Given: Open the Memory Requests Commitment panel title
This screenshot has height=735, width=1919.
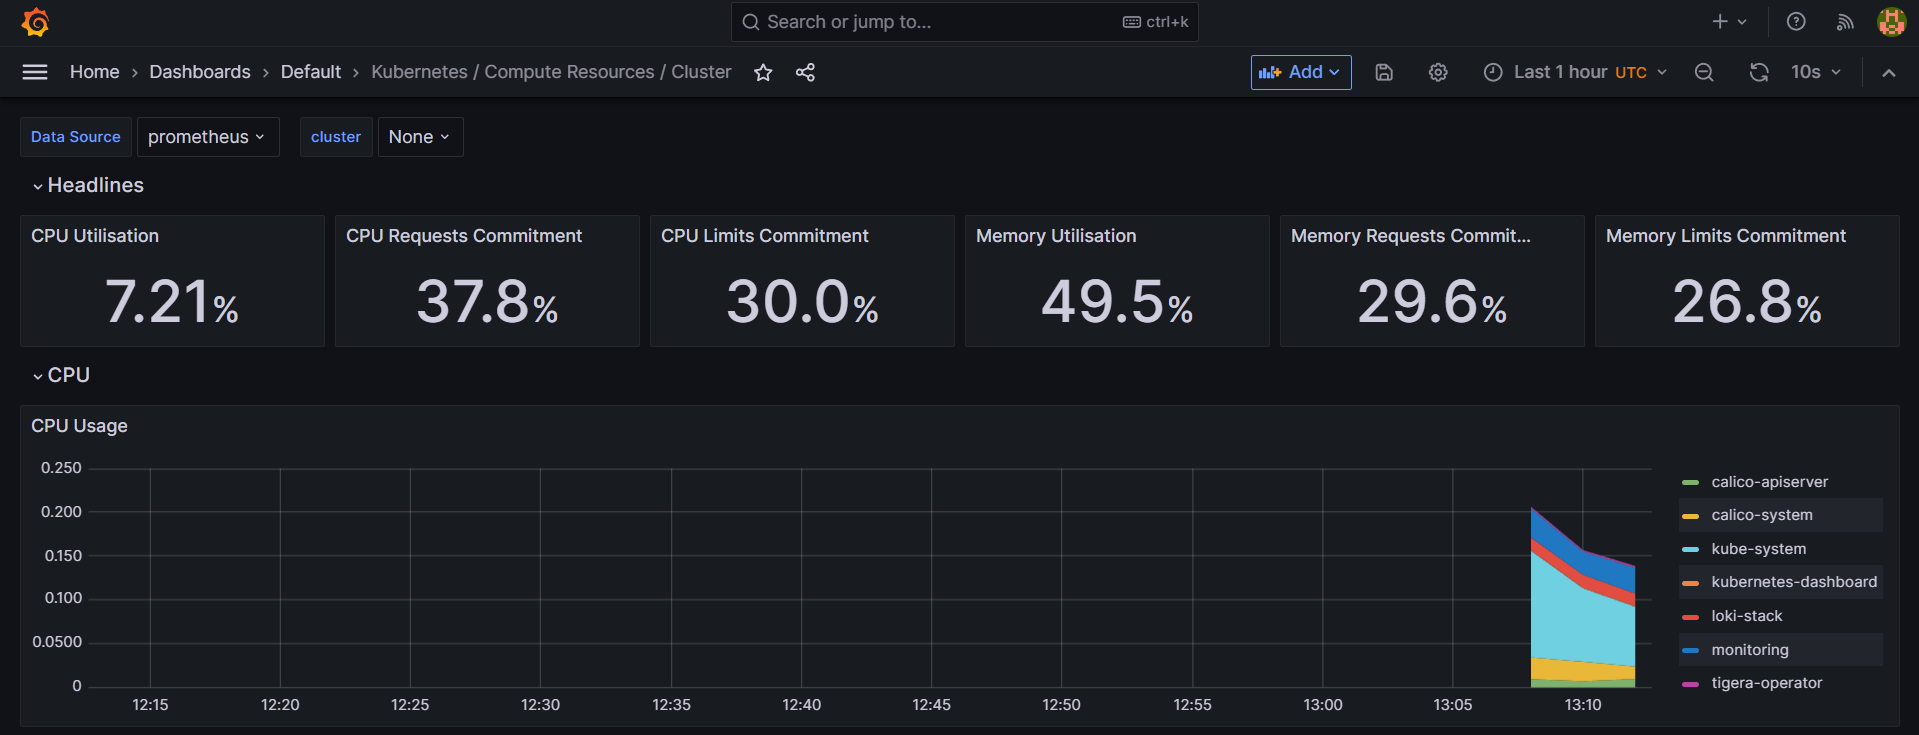Looking at the screenshot, I should [1410, 236].
